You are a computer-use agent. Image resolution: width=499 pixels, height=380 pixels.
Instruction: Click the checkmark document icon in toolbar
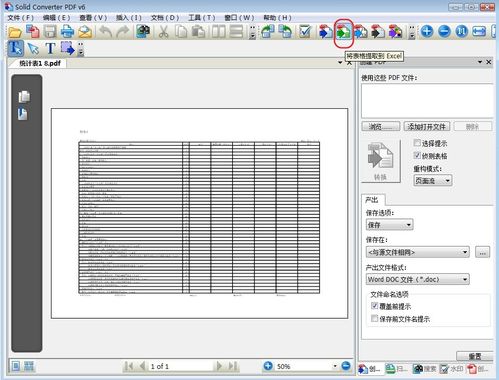(305, 32)
